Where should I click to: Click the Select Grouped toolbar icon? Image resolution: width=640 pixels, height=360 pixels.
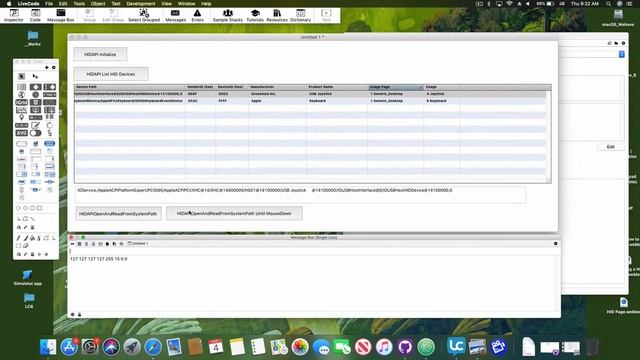(144, 16)
